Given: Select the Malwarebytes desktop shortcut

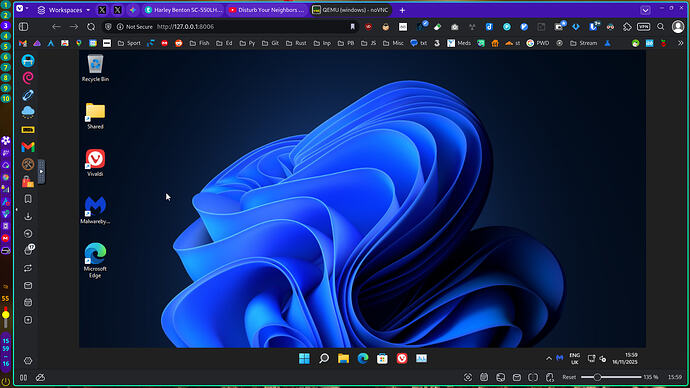Looking at the screenshot, I should point(95,210).
